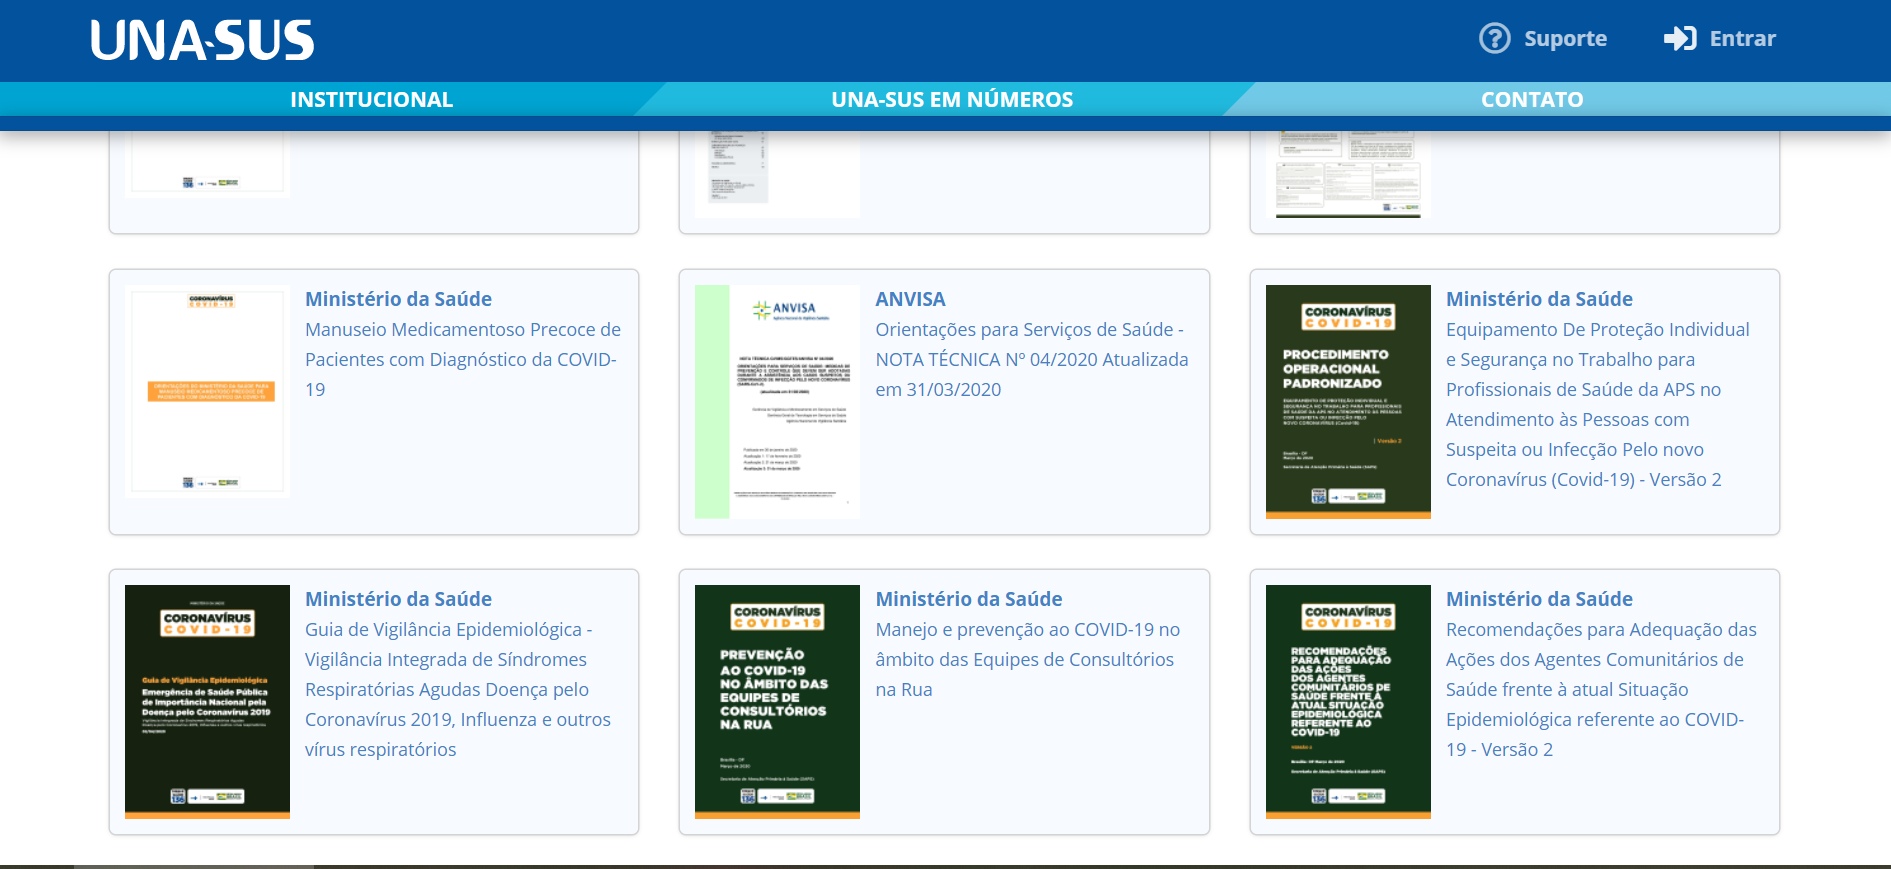Click the ANVISA heading link

910,299
